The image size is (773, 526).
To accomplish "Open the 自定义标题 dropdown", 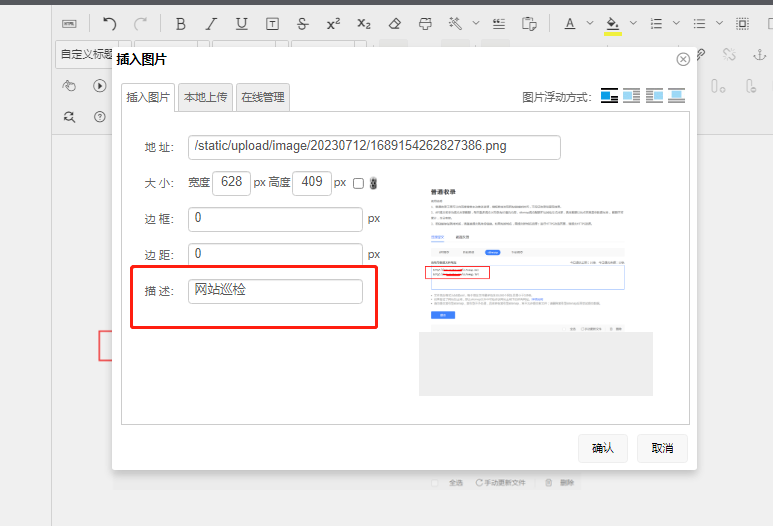I will tap(85, 54).
